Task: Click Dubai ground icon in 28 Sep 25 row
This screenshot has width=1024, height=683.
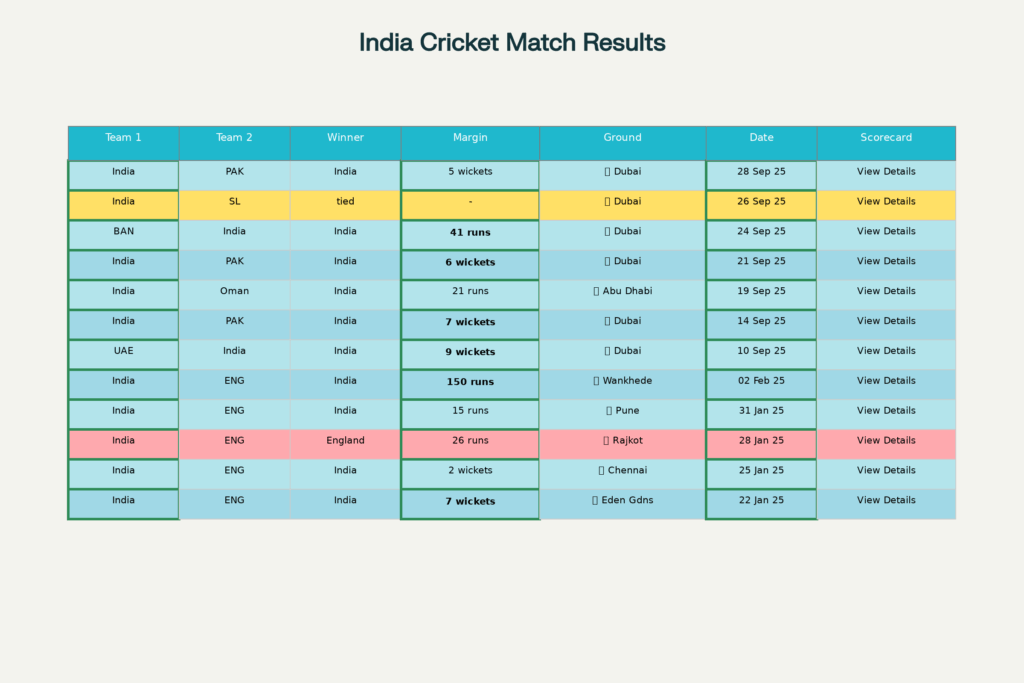Action: point(607,172)
